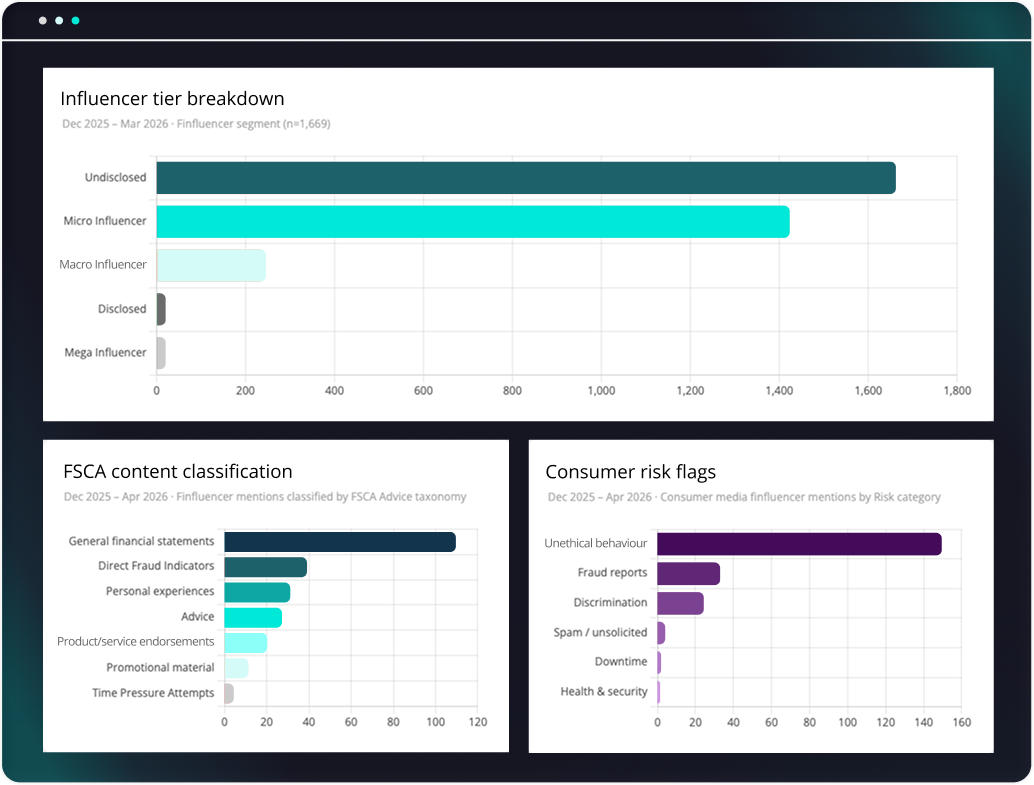Select the Fraud reports bar
This screenshot has height=785, width=1034.
[688, 572]
